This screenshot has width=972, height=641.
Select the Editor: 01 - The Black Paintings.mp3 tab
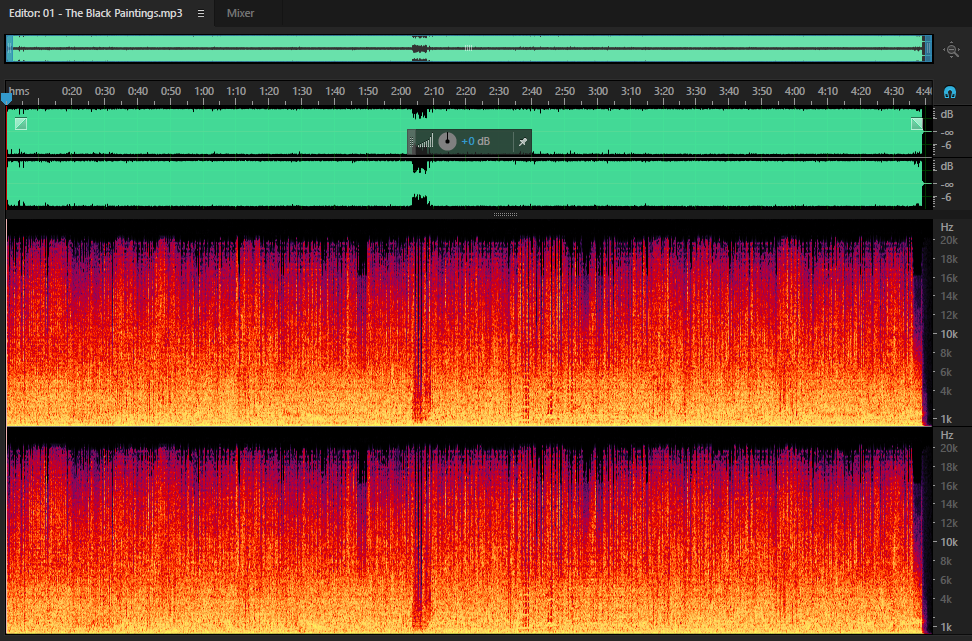95,13
